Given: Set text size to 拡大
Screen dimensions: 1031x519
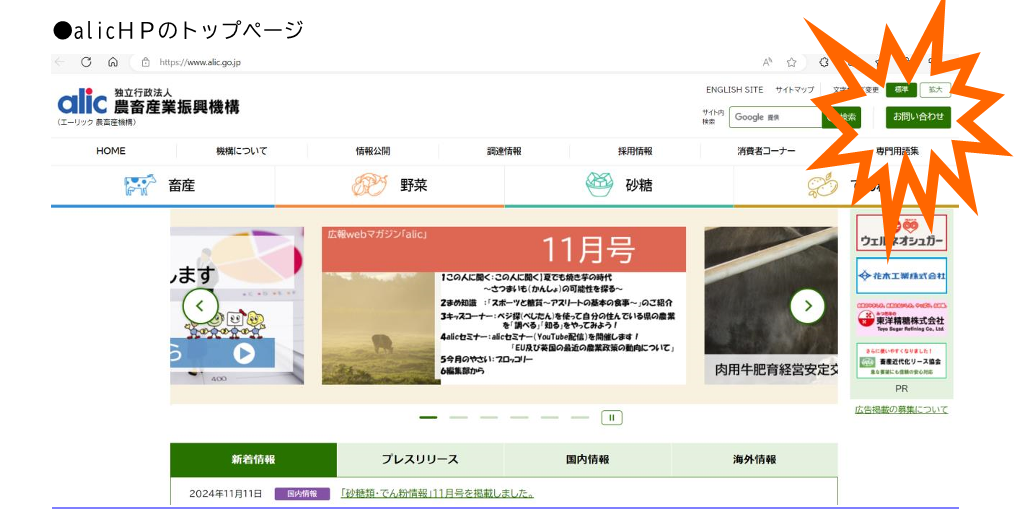Looking at the screenshot, I should pyautogui.click(x=935, y=89).
